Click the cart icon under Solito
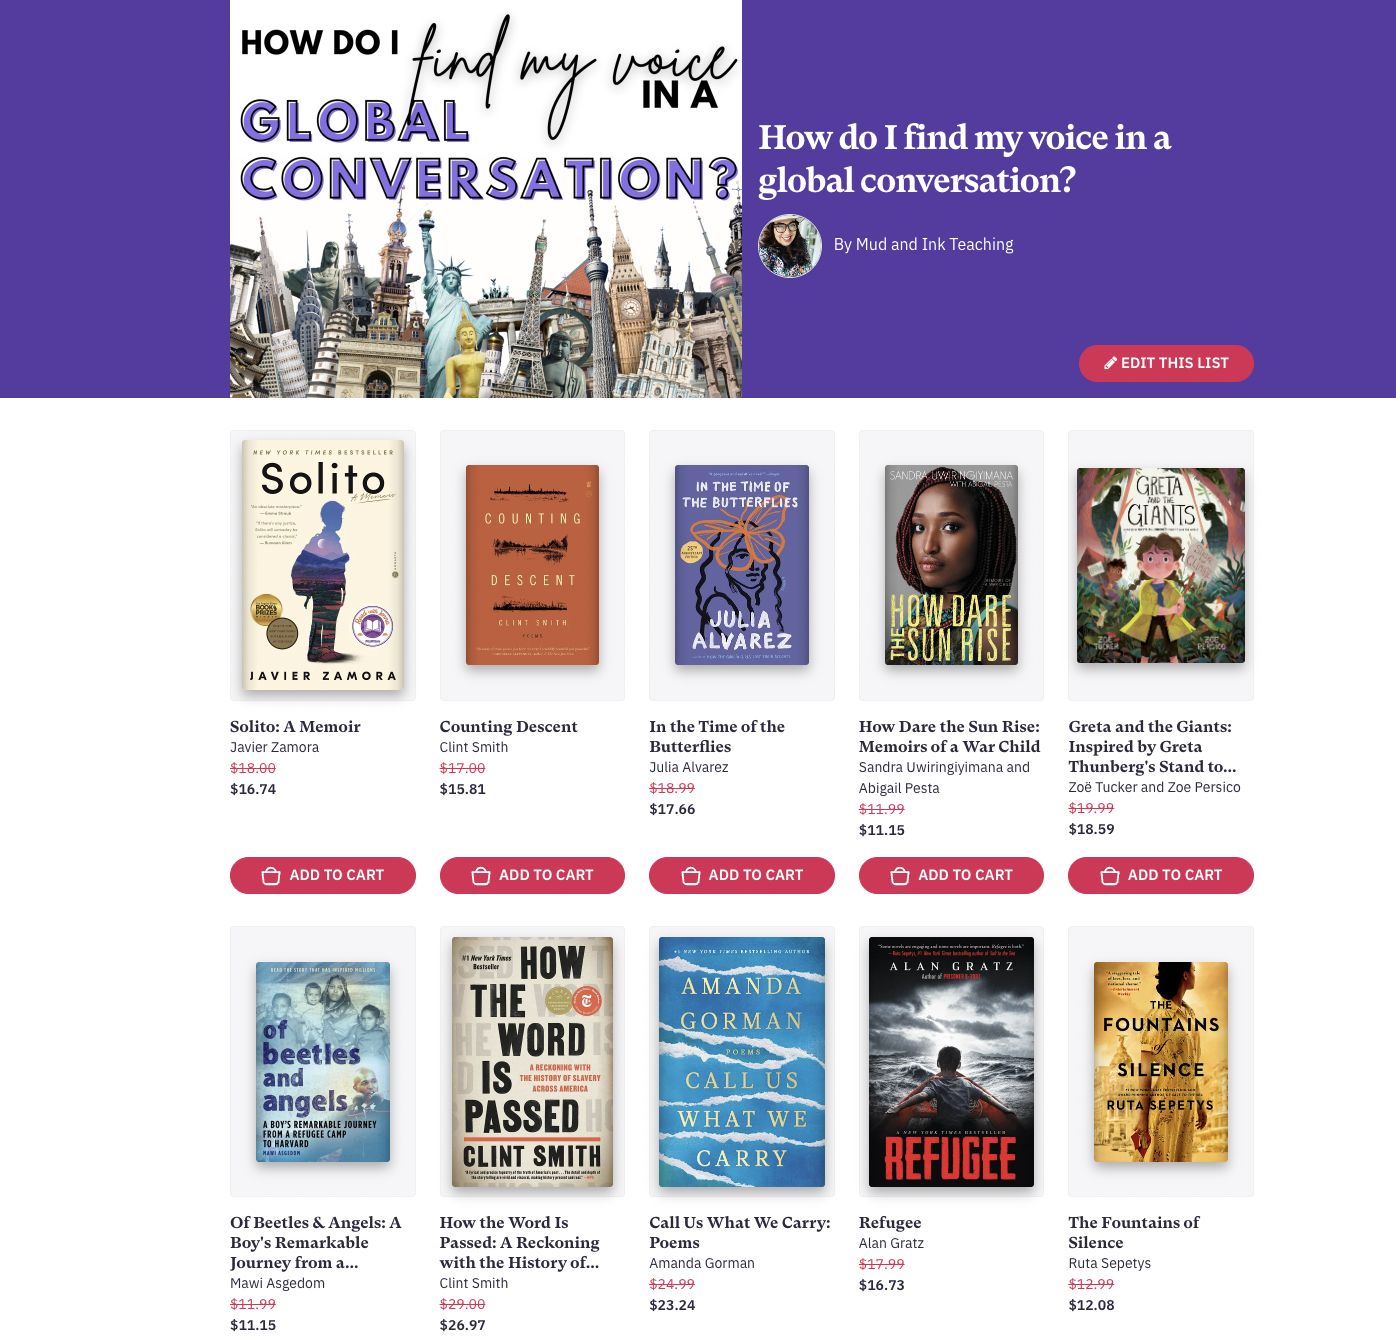The width and height of the screenshot is (1396, 1336). click(x=271, y=876)
